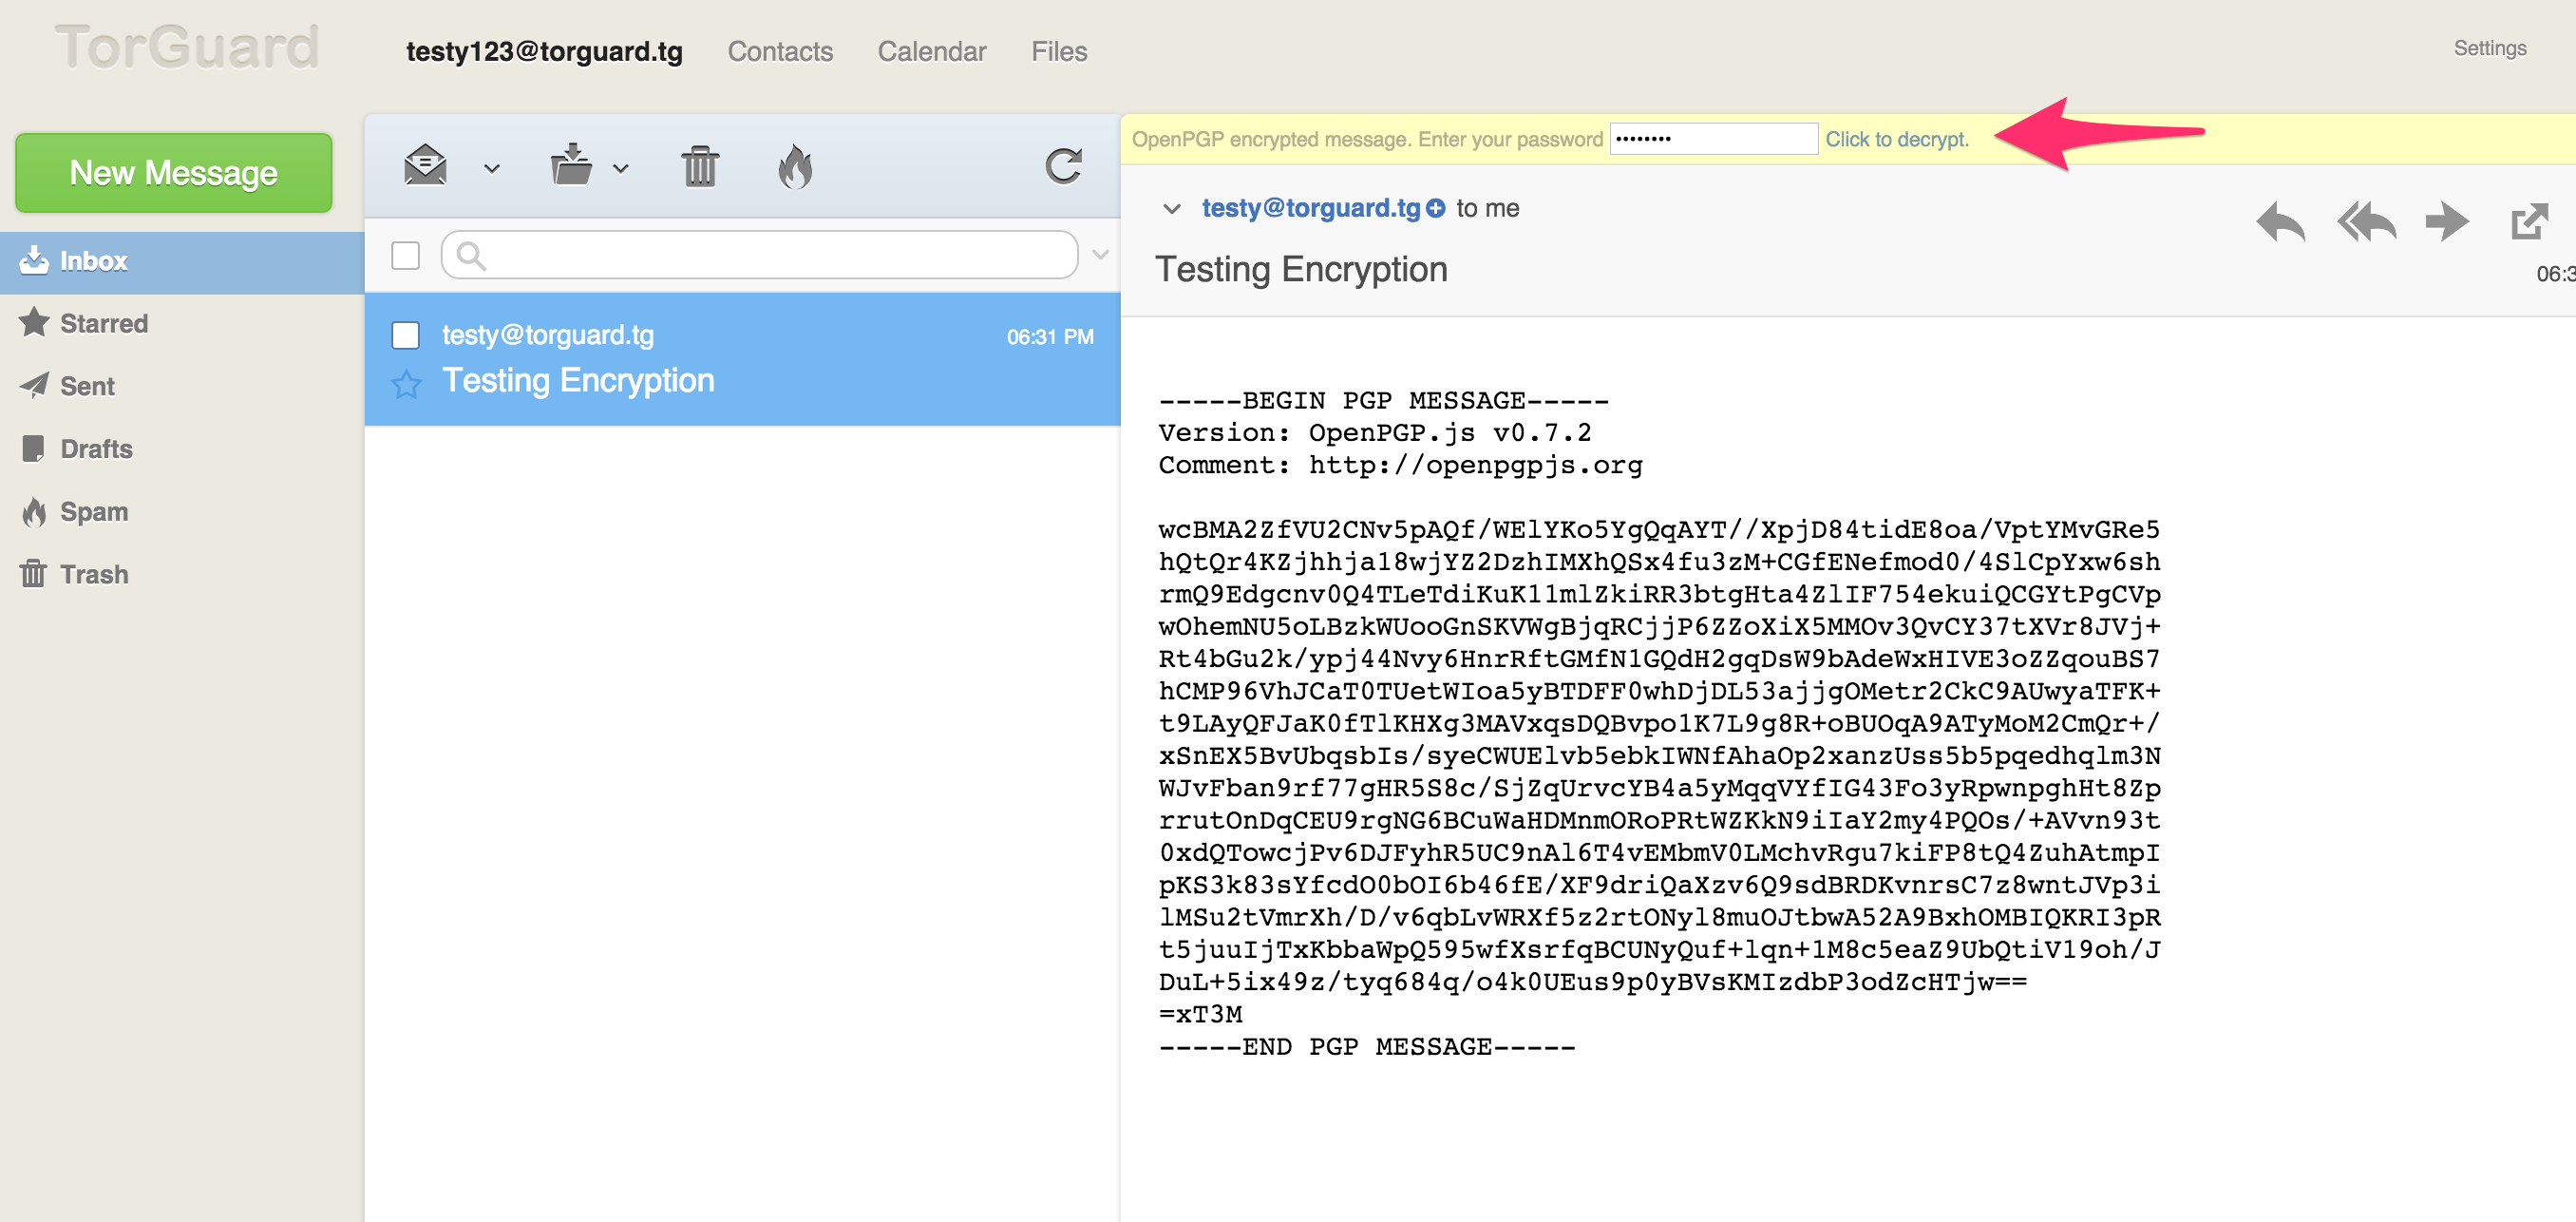The image size is (2576, 1222).
Task: Open the Testing Encryption message in list
Action: (x=742, y=359)
